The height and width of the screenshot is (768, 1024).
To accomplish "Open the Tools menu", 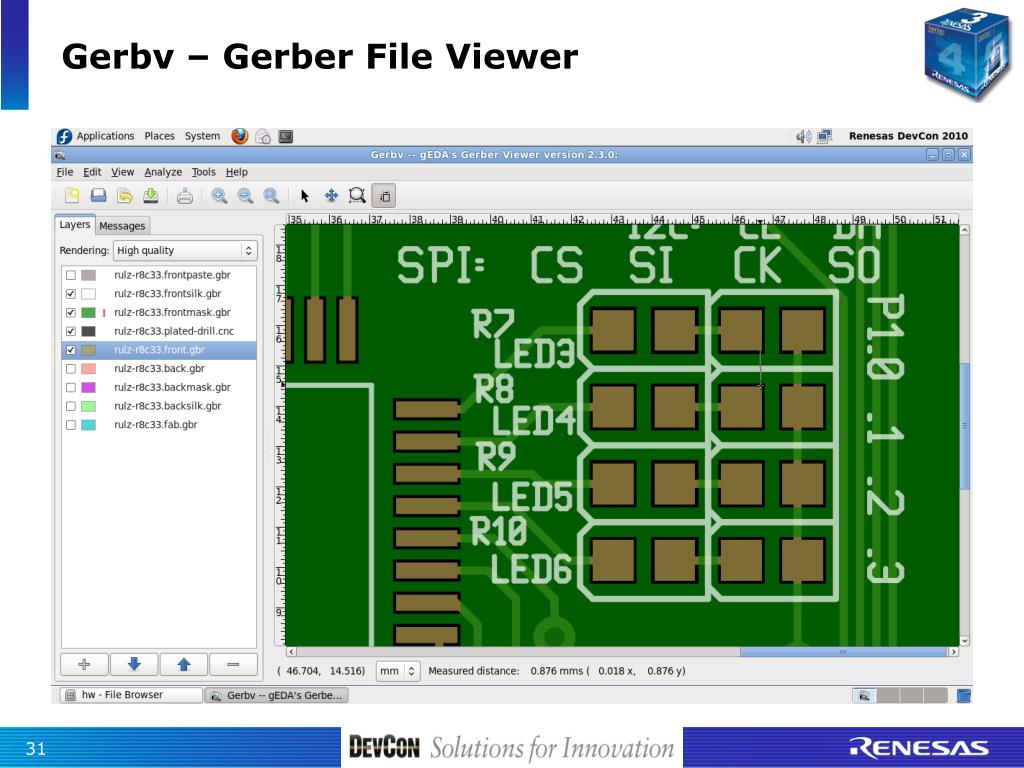I will click(203, 172).
